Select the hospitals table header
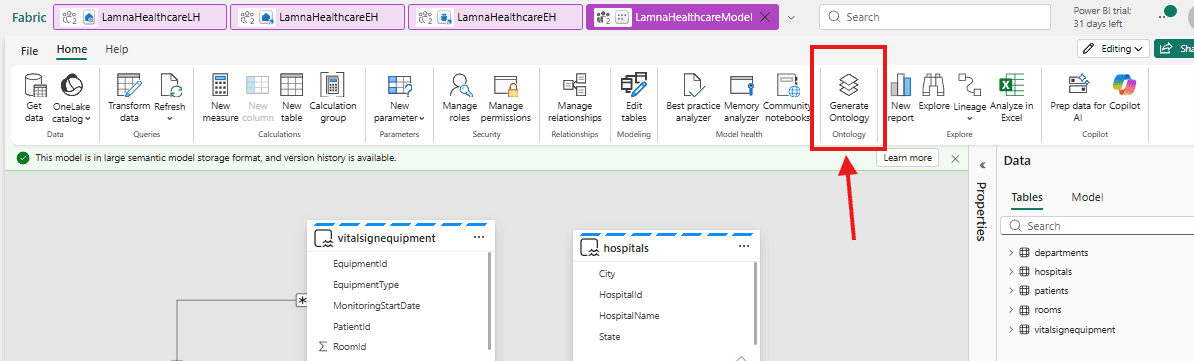The width and height of the screenshot is (1194, 361). pos(666,248)
